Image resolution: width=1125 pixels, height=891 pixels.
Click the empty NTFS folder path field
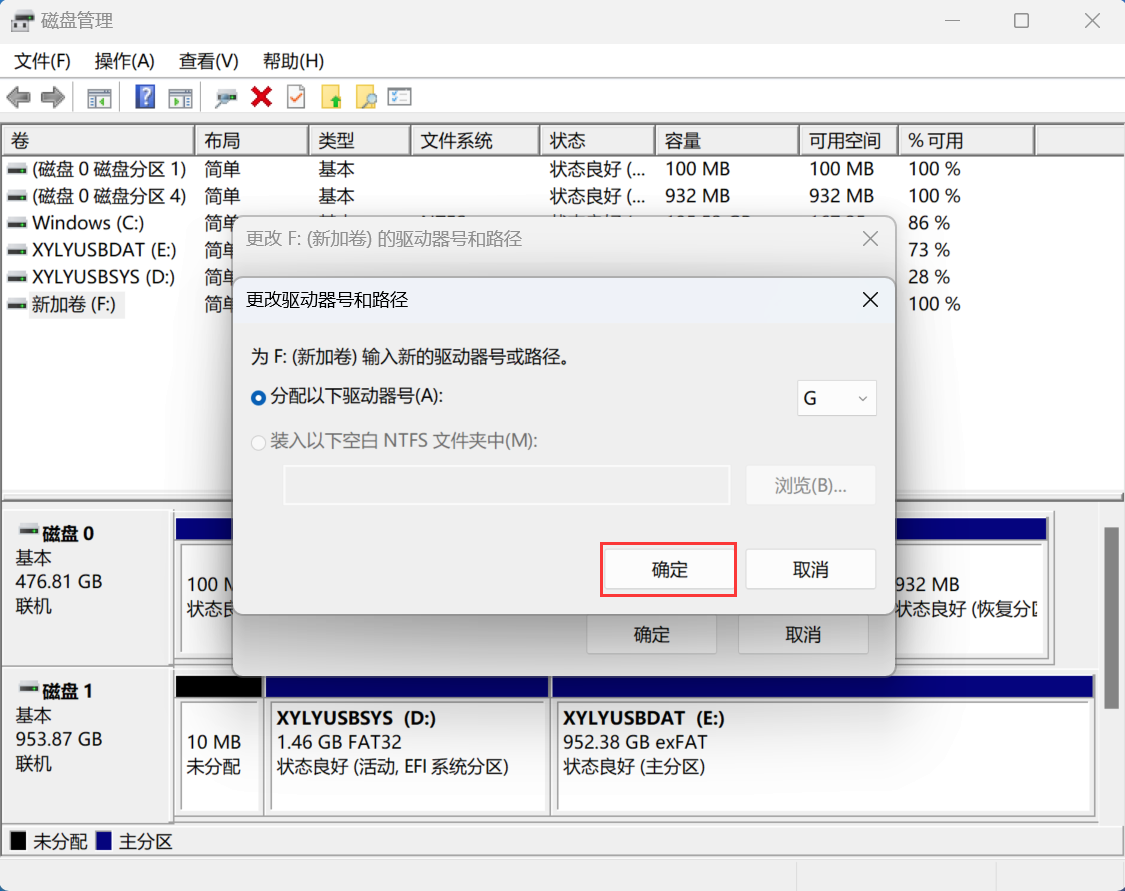506,485
